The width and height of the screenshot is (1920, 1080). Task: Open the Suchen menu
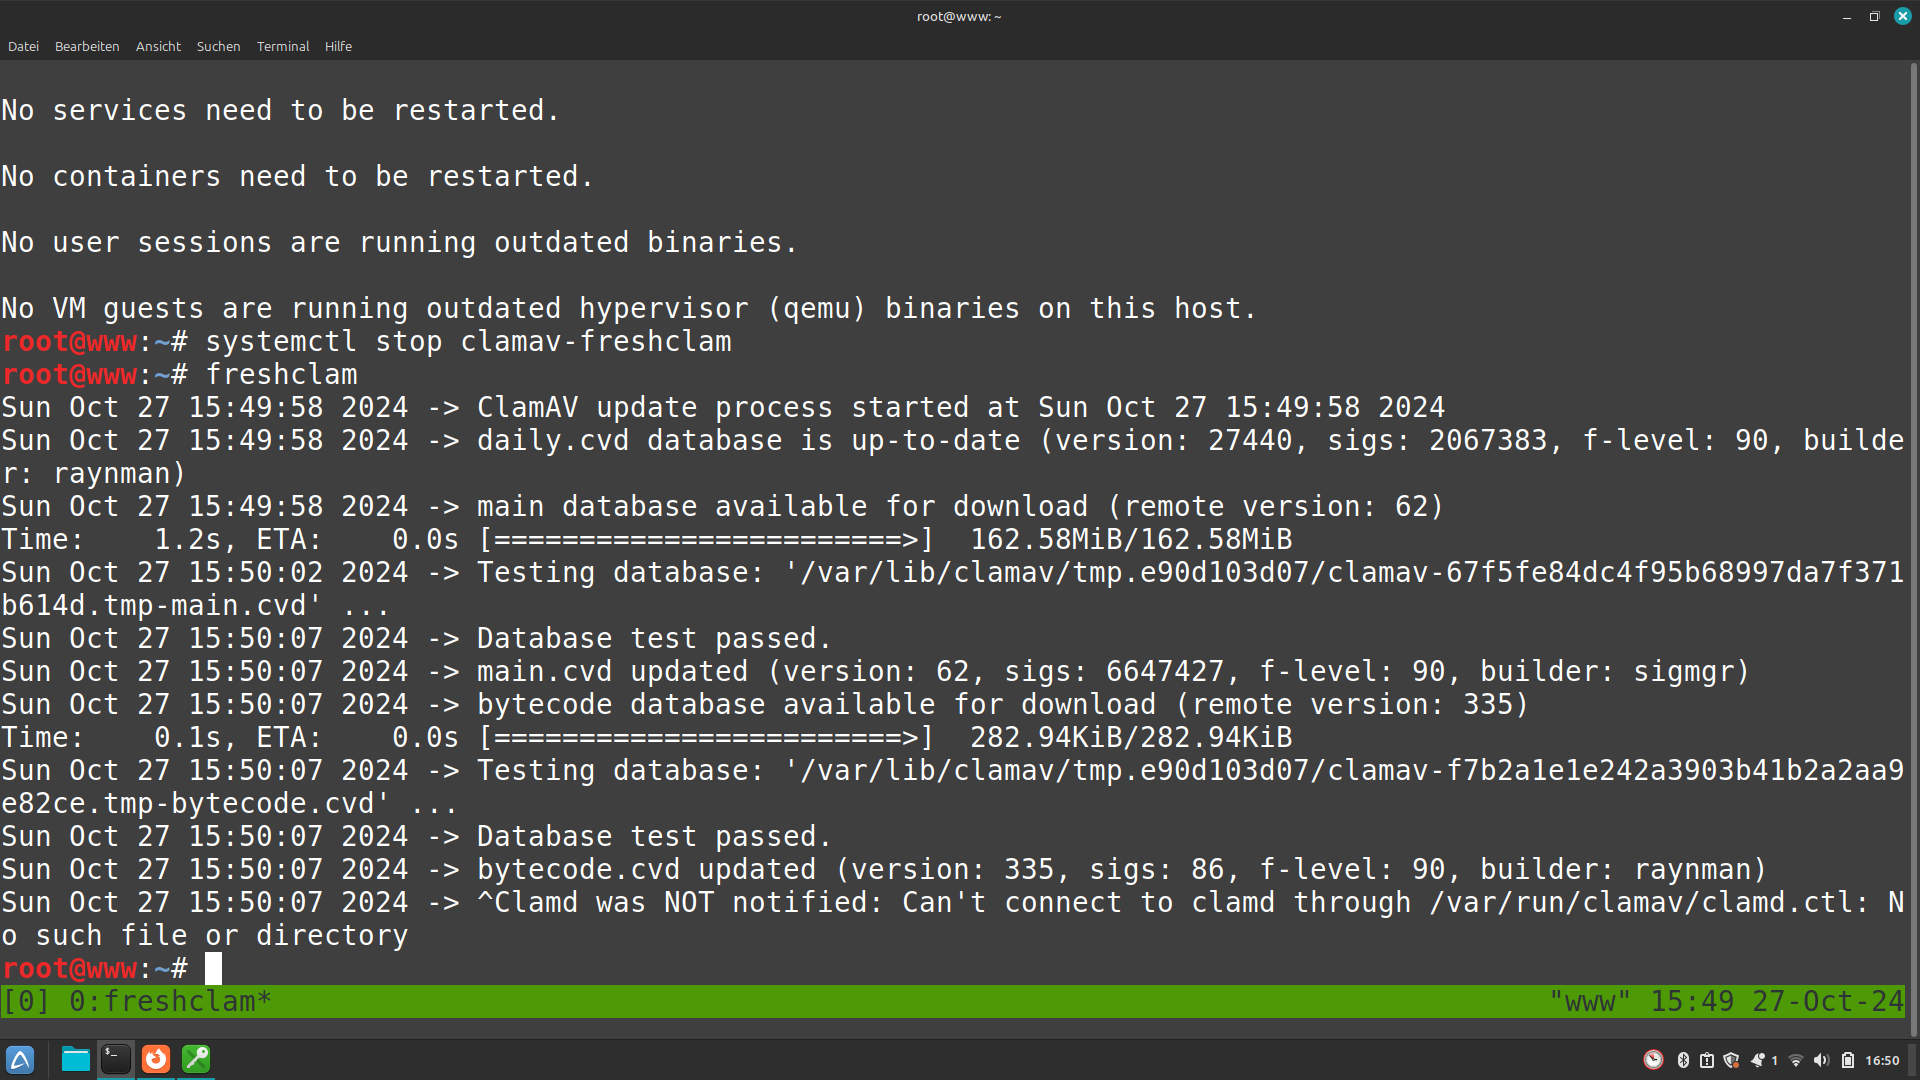click(x=218, y=46)
